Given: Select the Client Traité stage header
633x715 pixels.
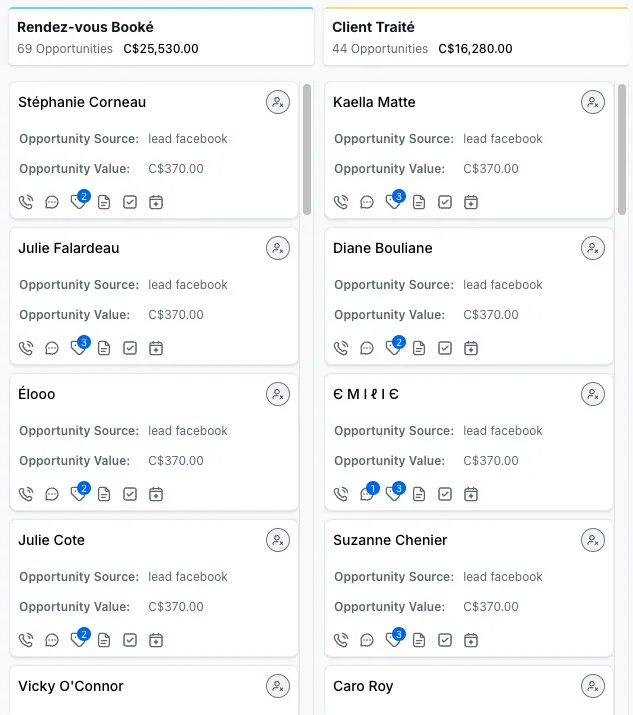Looking at the screenshot, I should tap(374, 27).
